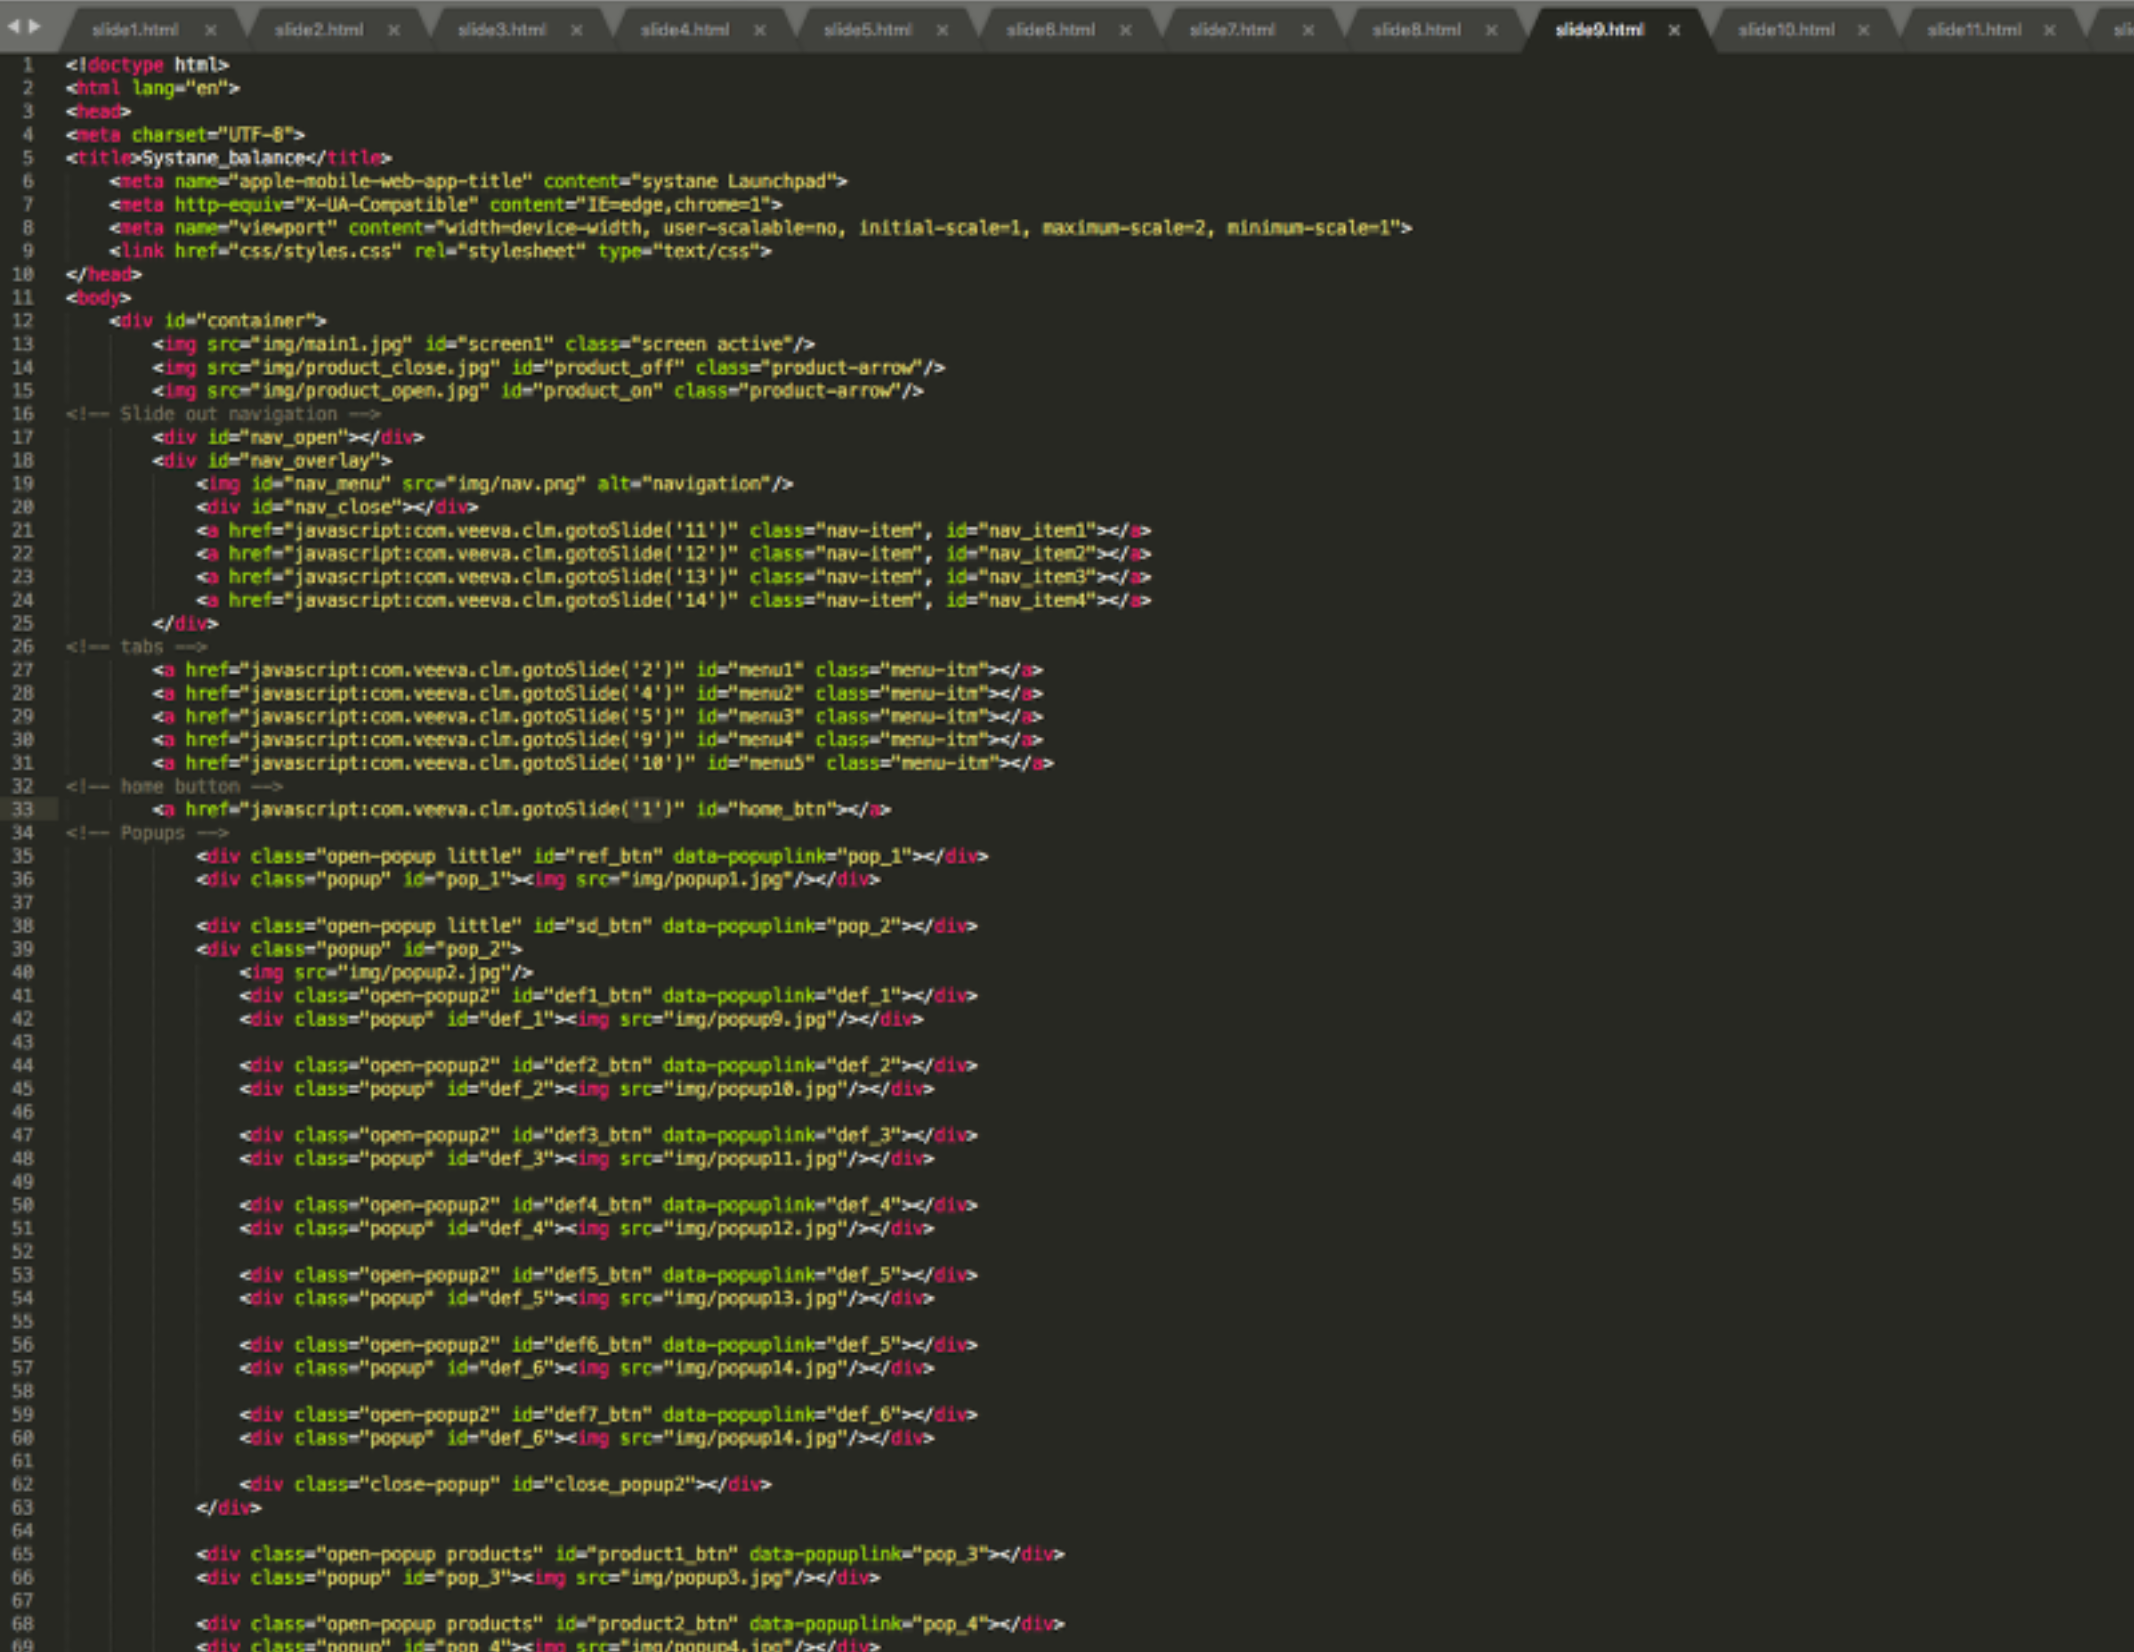This screenshot has height=1652, width=2134.
Task: Click the 'Popups' comment line
Action: coord(147,833)
